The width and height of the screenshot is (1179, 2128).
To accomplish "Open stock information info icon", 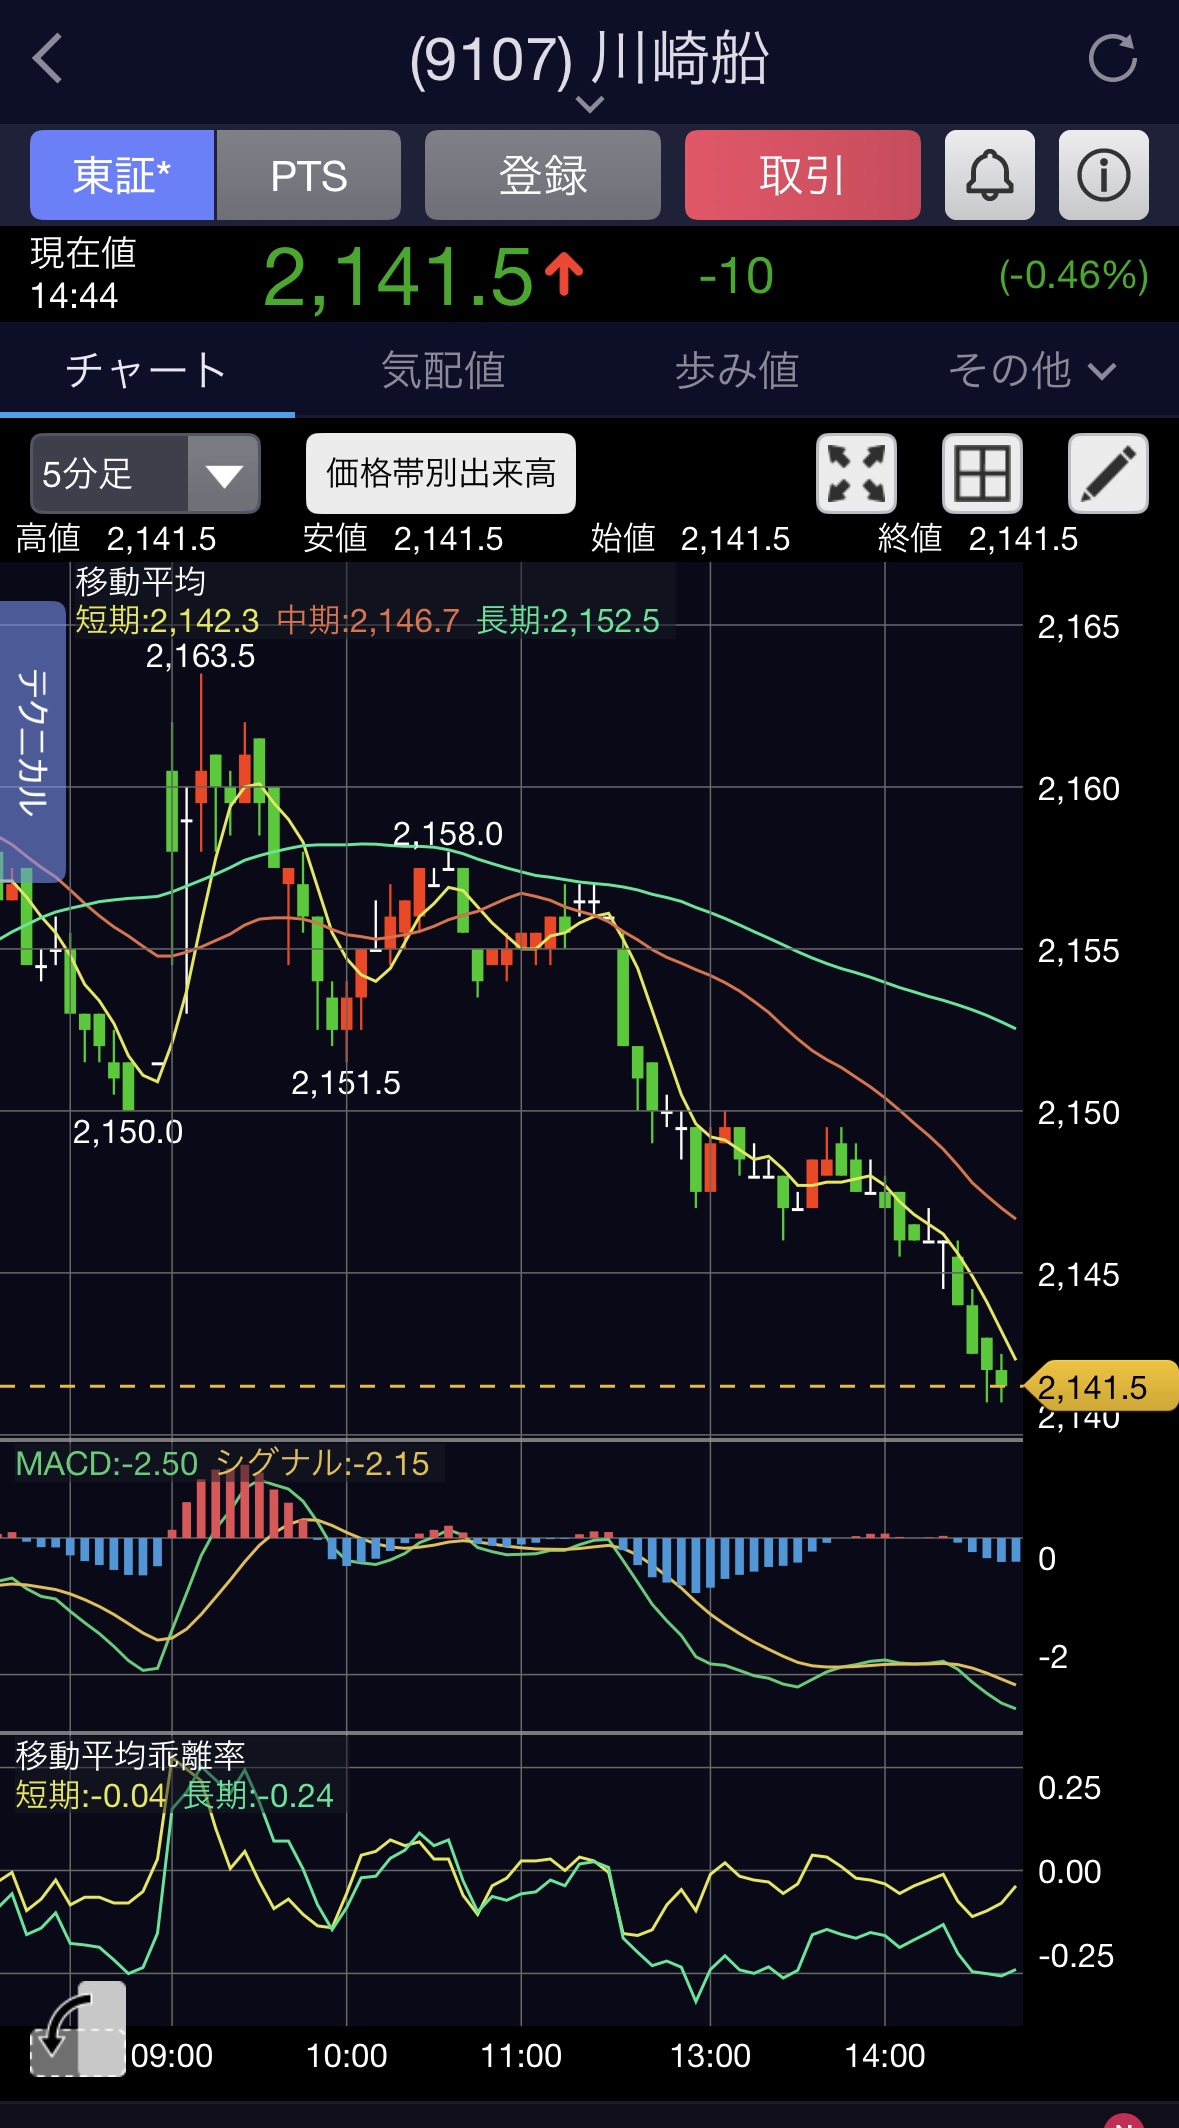I will (x=1103, y=175).
